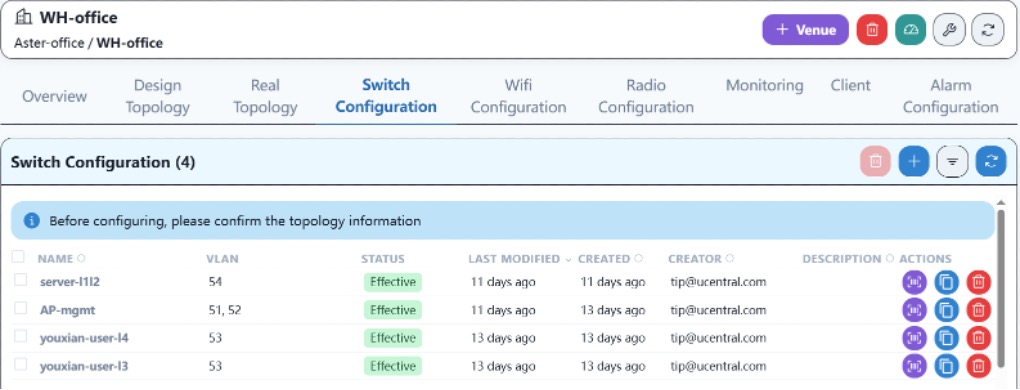Sort by the CREATOR column header

(701, 259)
